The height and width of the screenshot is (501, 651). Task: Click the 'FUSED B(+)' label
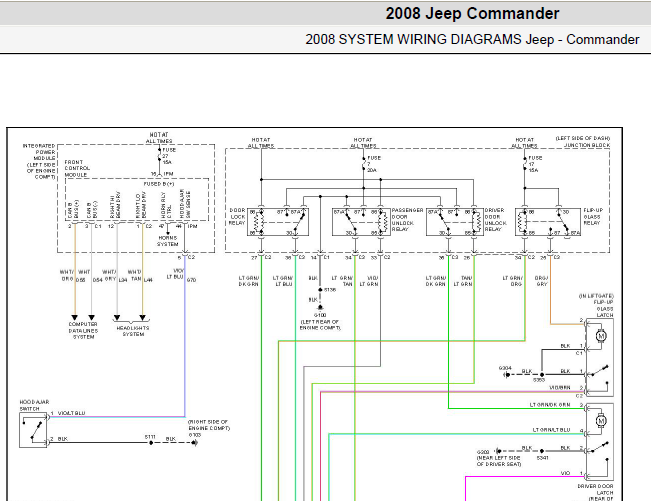coord(159,184)
